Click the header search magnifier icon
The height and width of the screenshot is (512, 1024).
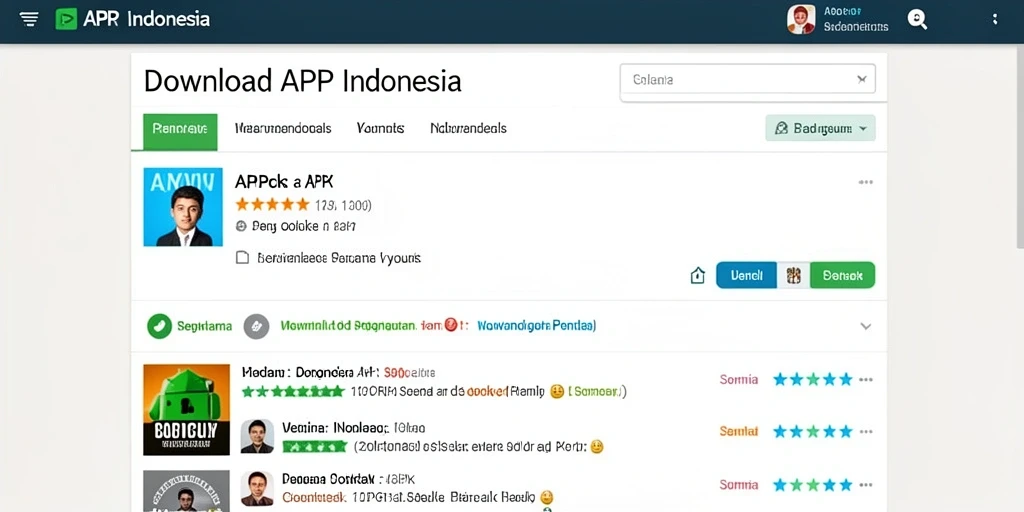click(x=918, y=20)
